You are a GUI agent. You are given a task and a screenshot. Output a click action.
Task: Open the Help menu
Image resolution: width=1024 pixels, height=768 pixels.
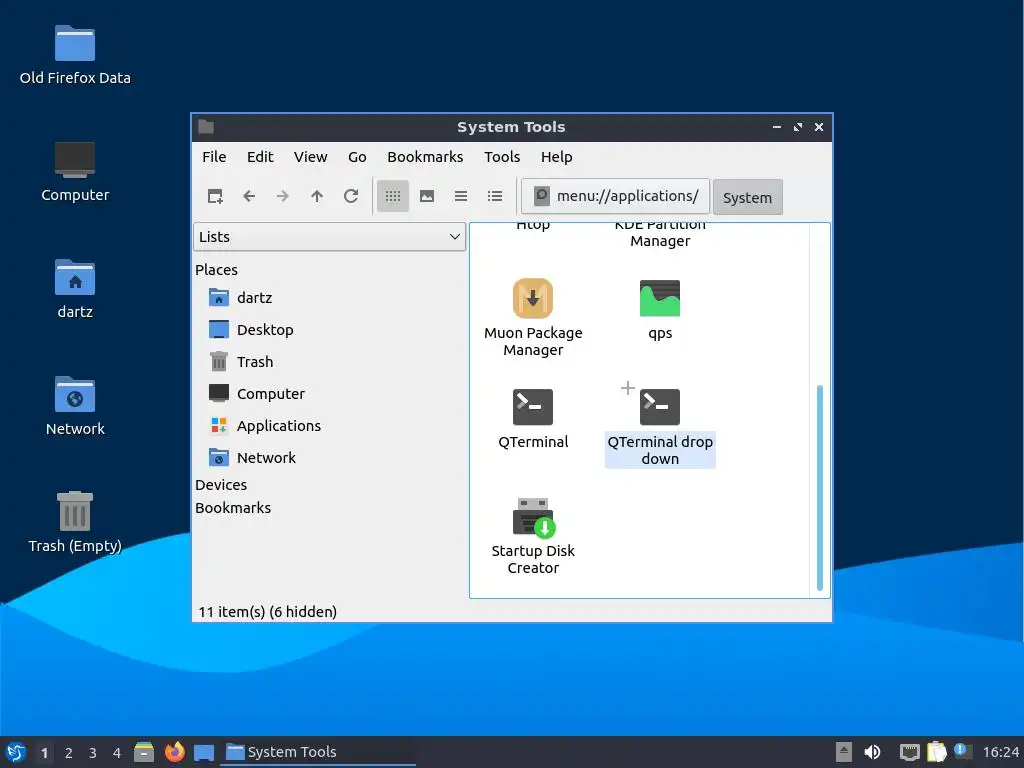(x=556, y=157)
